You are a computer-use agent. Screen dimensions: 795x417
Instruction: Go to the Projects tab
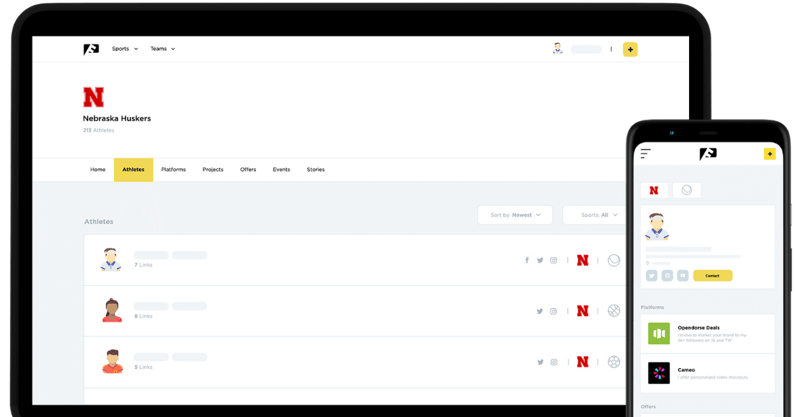pyautogui.click(x=213, y=169)
